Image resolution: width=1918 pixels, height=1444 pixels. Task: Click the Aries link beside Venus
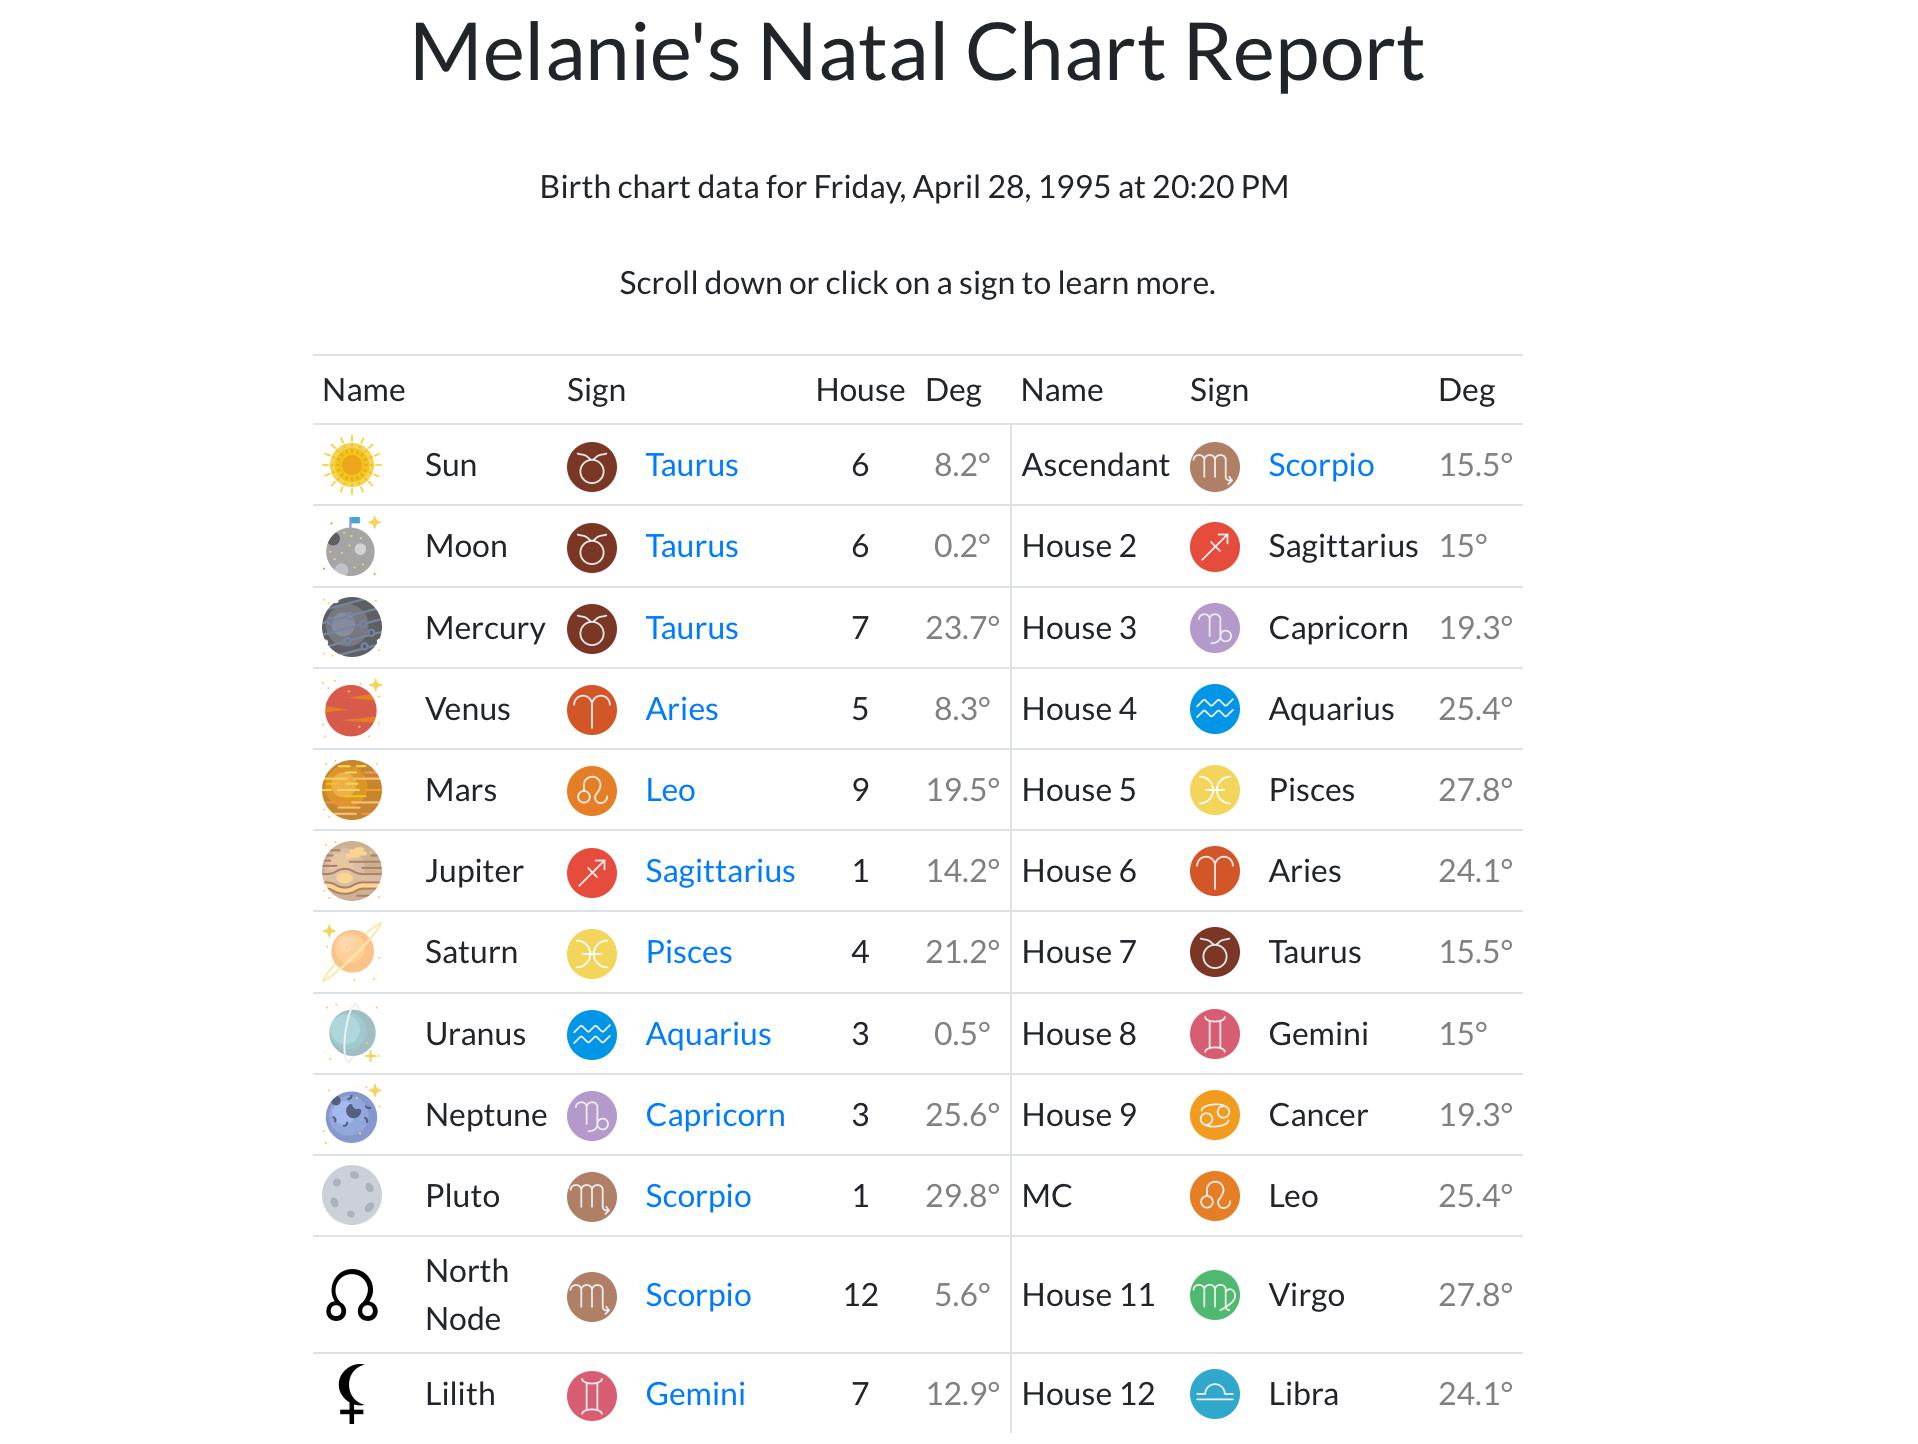[x=683, y=709]
